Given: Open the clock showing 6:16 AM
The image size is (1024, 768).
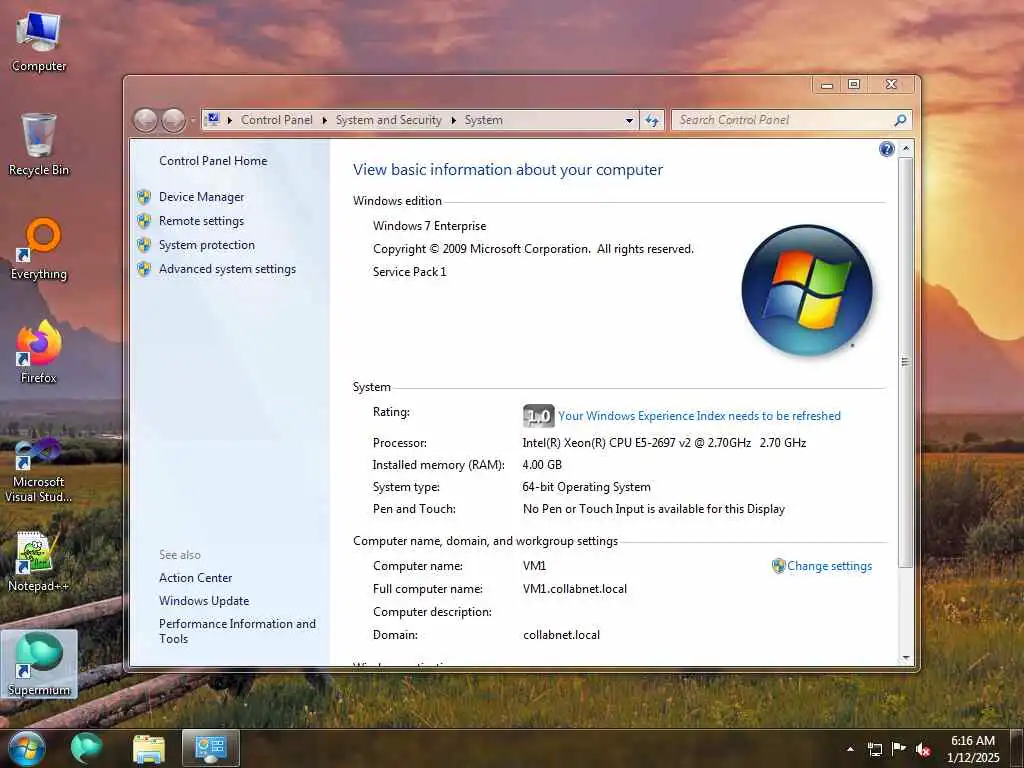Looking at the screenshot, I should coord(972,749).
